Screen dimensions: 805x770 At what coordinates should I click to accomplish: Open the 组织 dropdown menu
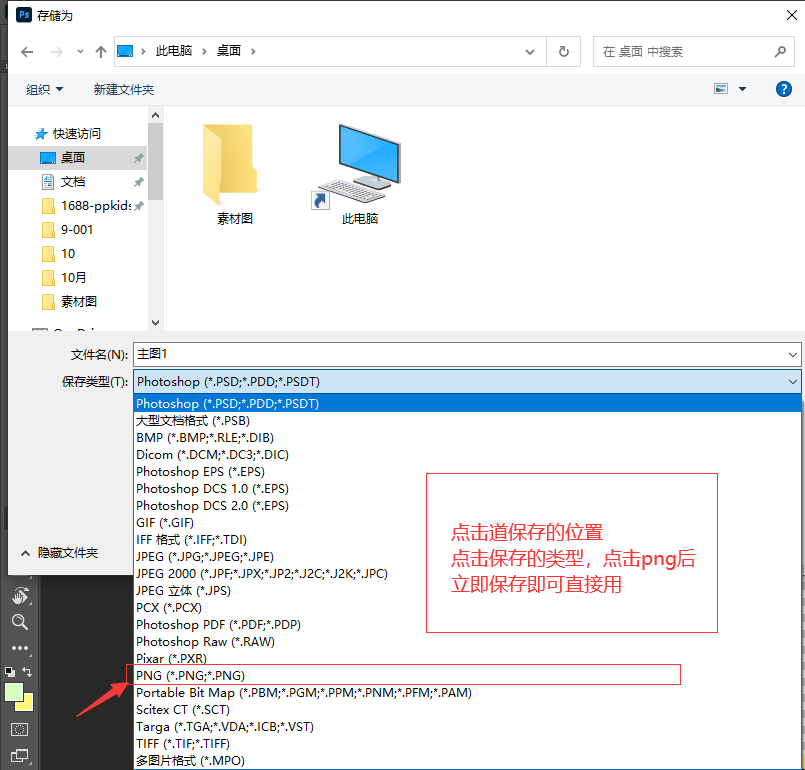(45, 90)
